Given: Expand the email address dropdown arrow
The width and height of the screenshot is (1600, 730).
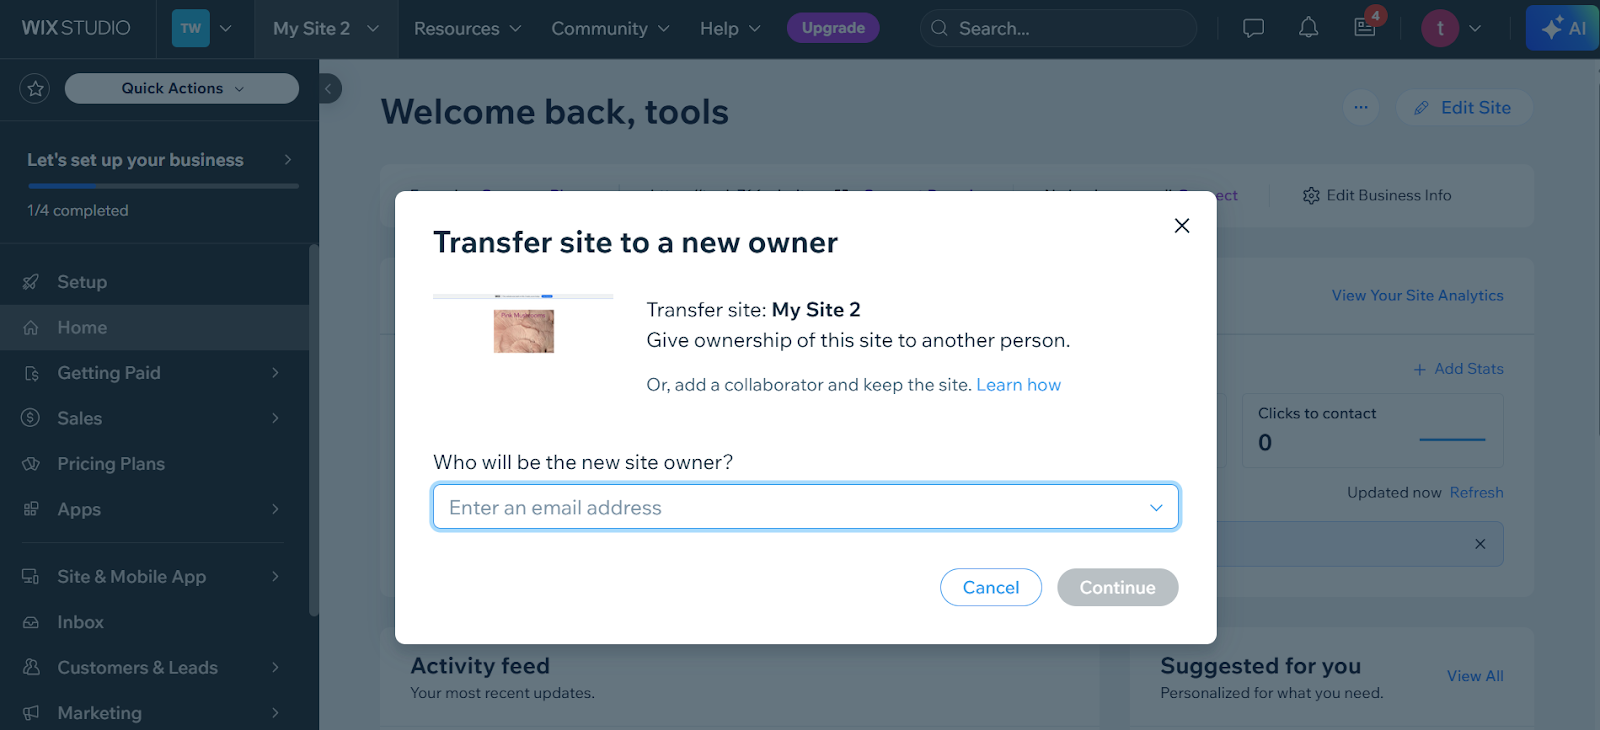Looking at the screenshot, I should 1156,508.
